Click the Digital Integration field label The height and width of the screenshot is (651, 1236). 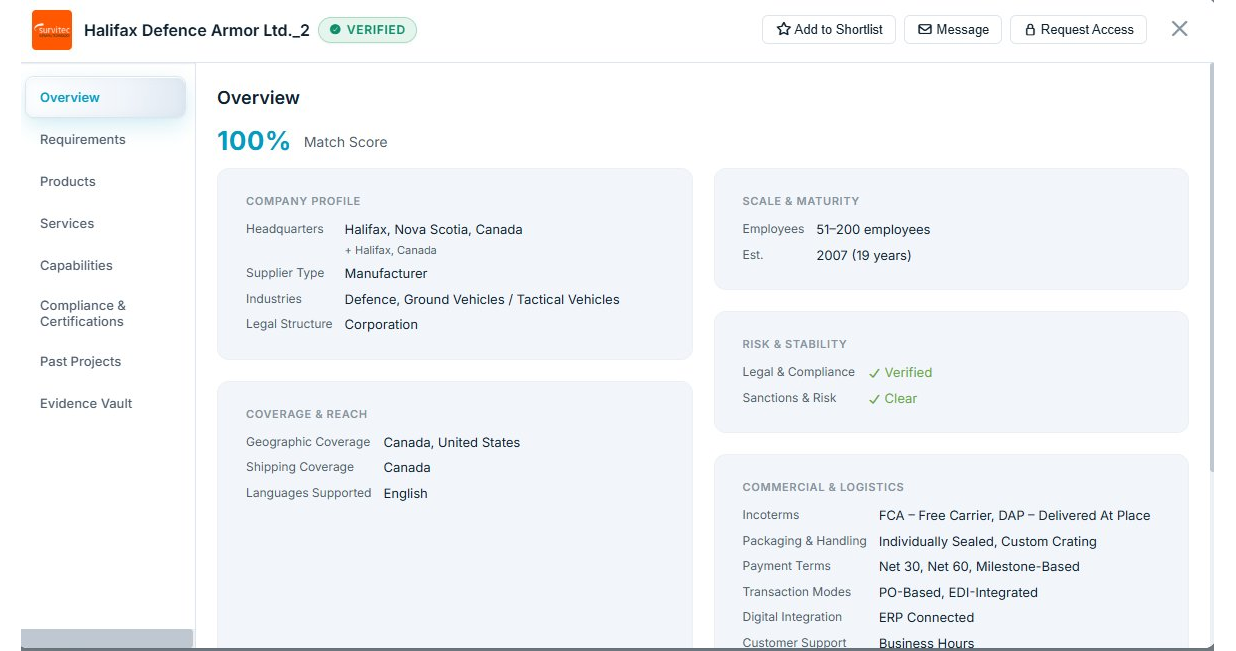792,617
